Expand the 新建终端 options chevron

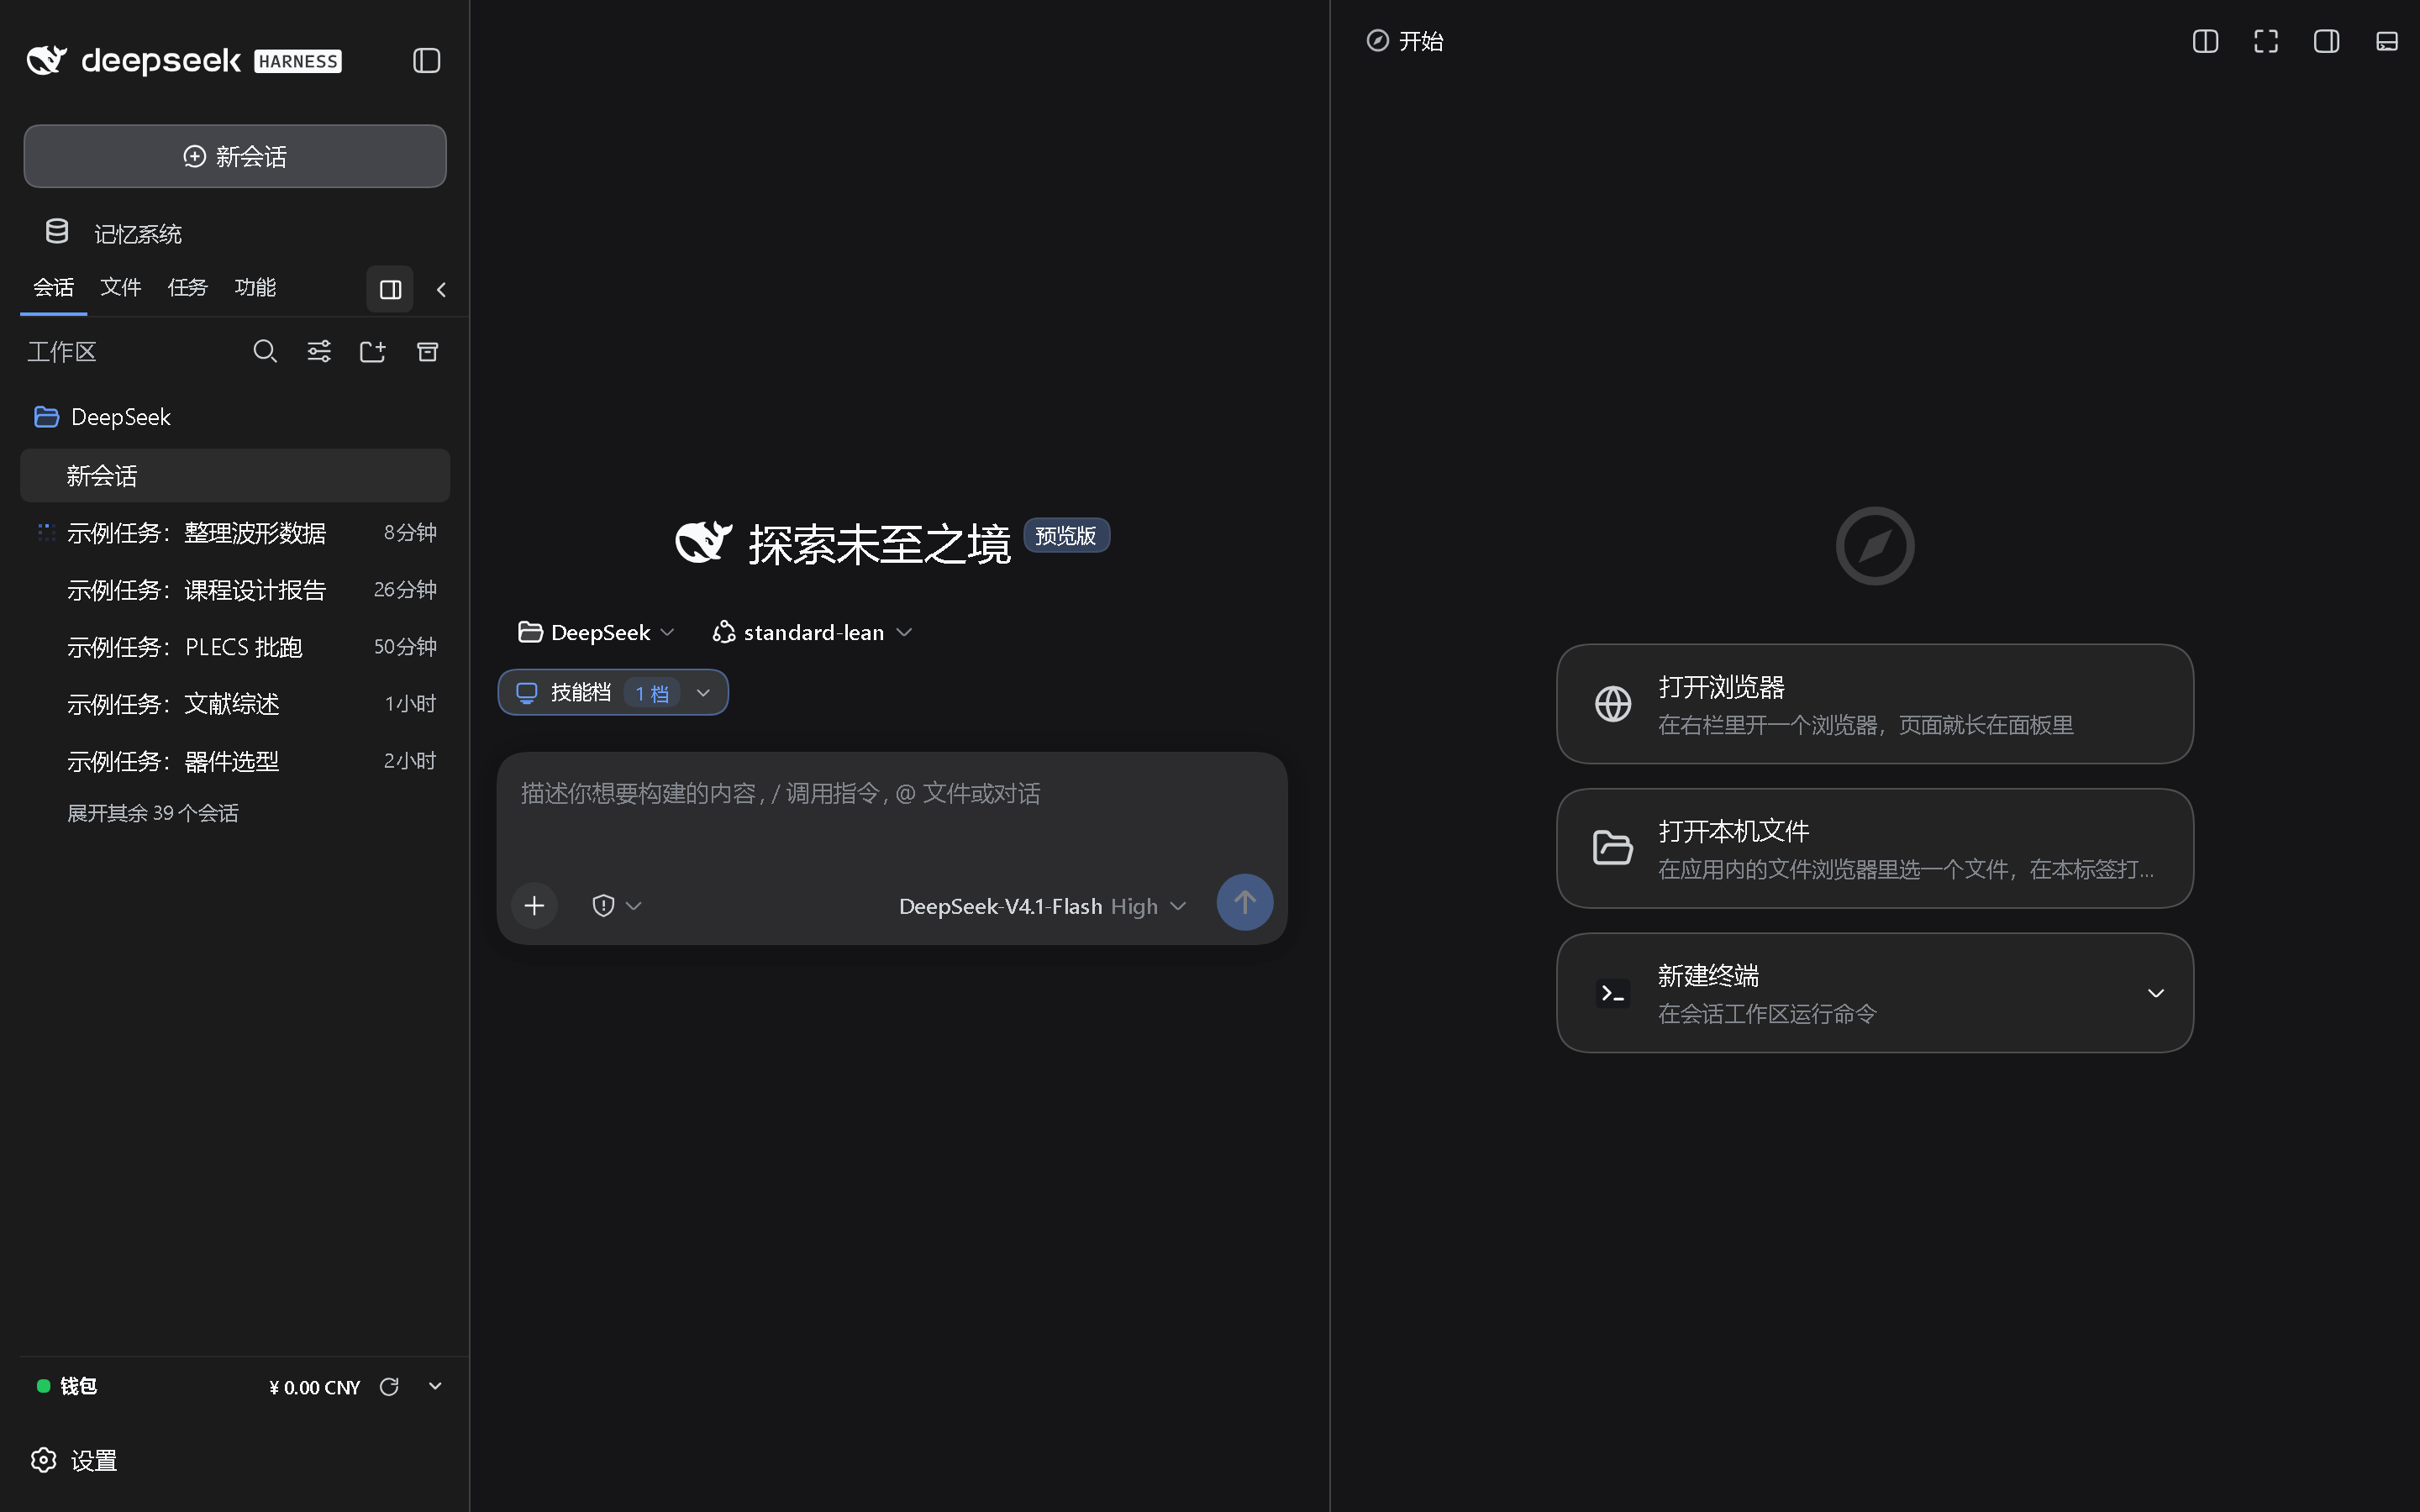click(2156, 993)
